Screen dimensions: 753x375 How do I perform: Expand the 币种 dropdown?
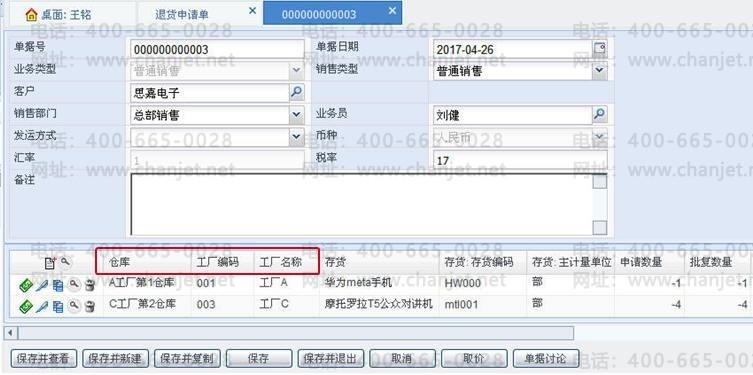tap(600, 136)
